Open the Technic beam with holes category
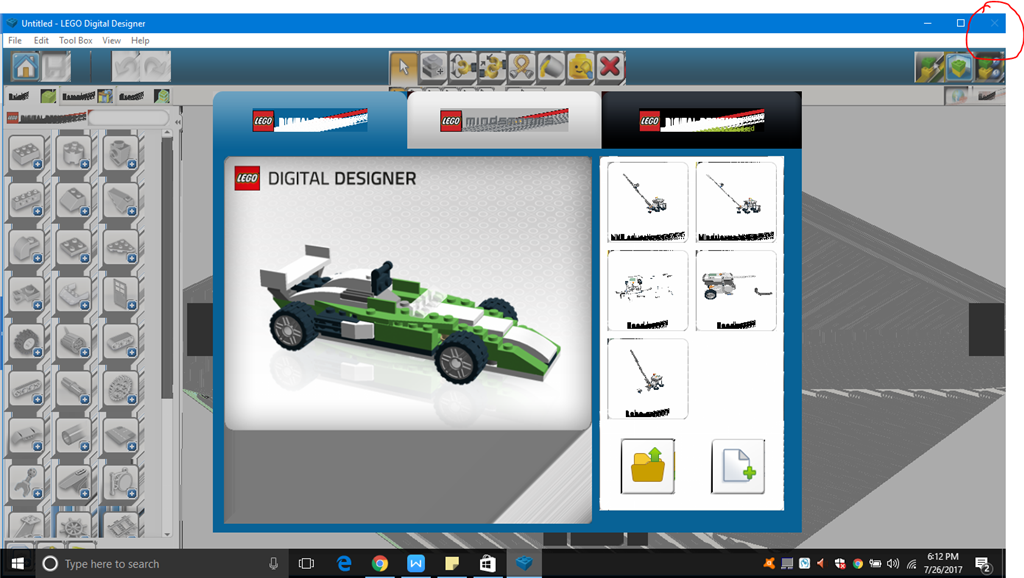This screenshot has height=578, width=1024. (27, 389)
